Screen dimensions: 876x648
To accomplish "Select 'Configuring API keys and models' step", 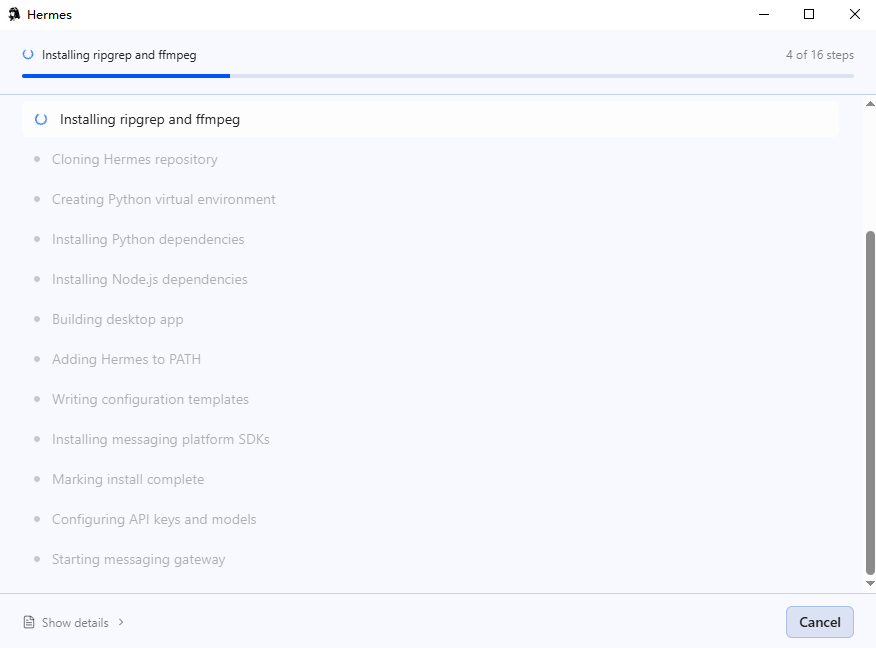I will click(154, 520).
